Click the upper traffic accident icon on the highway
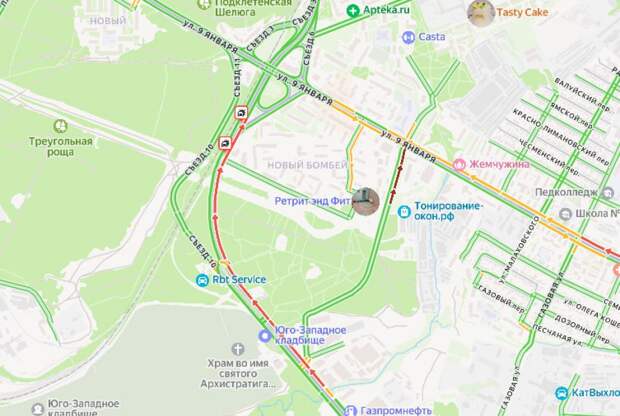Screen dimensions: 620x416 (x=241, y=113)
